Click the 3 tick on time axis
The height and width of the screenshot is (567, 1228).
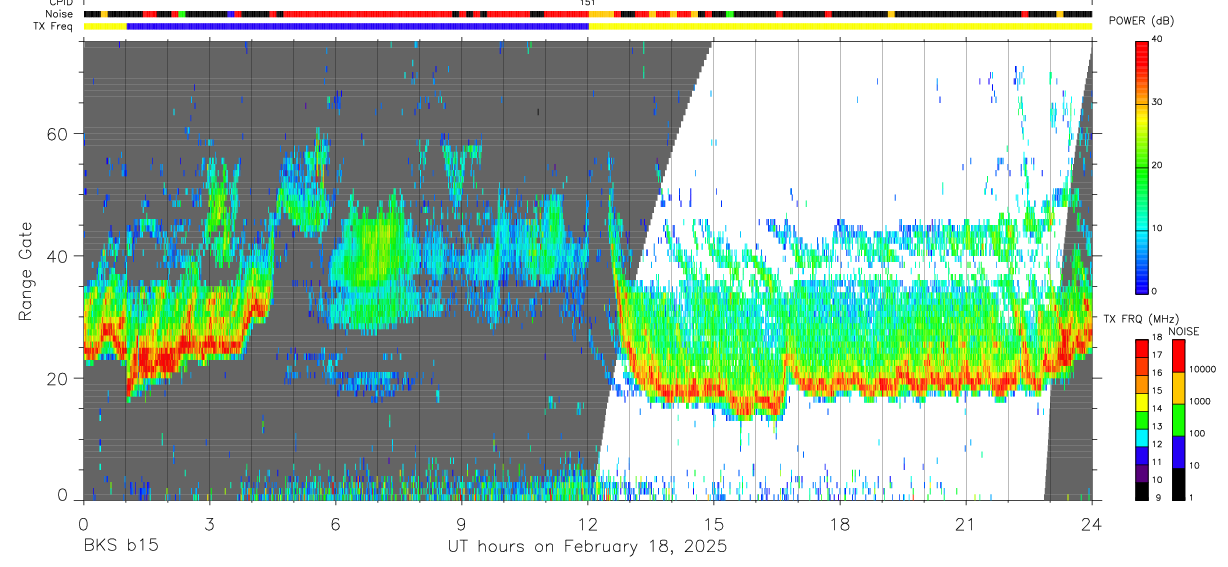[209, 523]
